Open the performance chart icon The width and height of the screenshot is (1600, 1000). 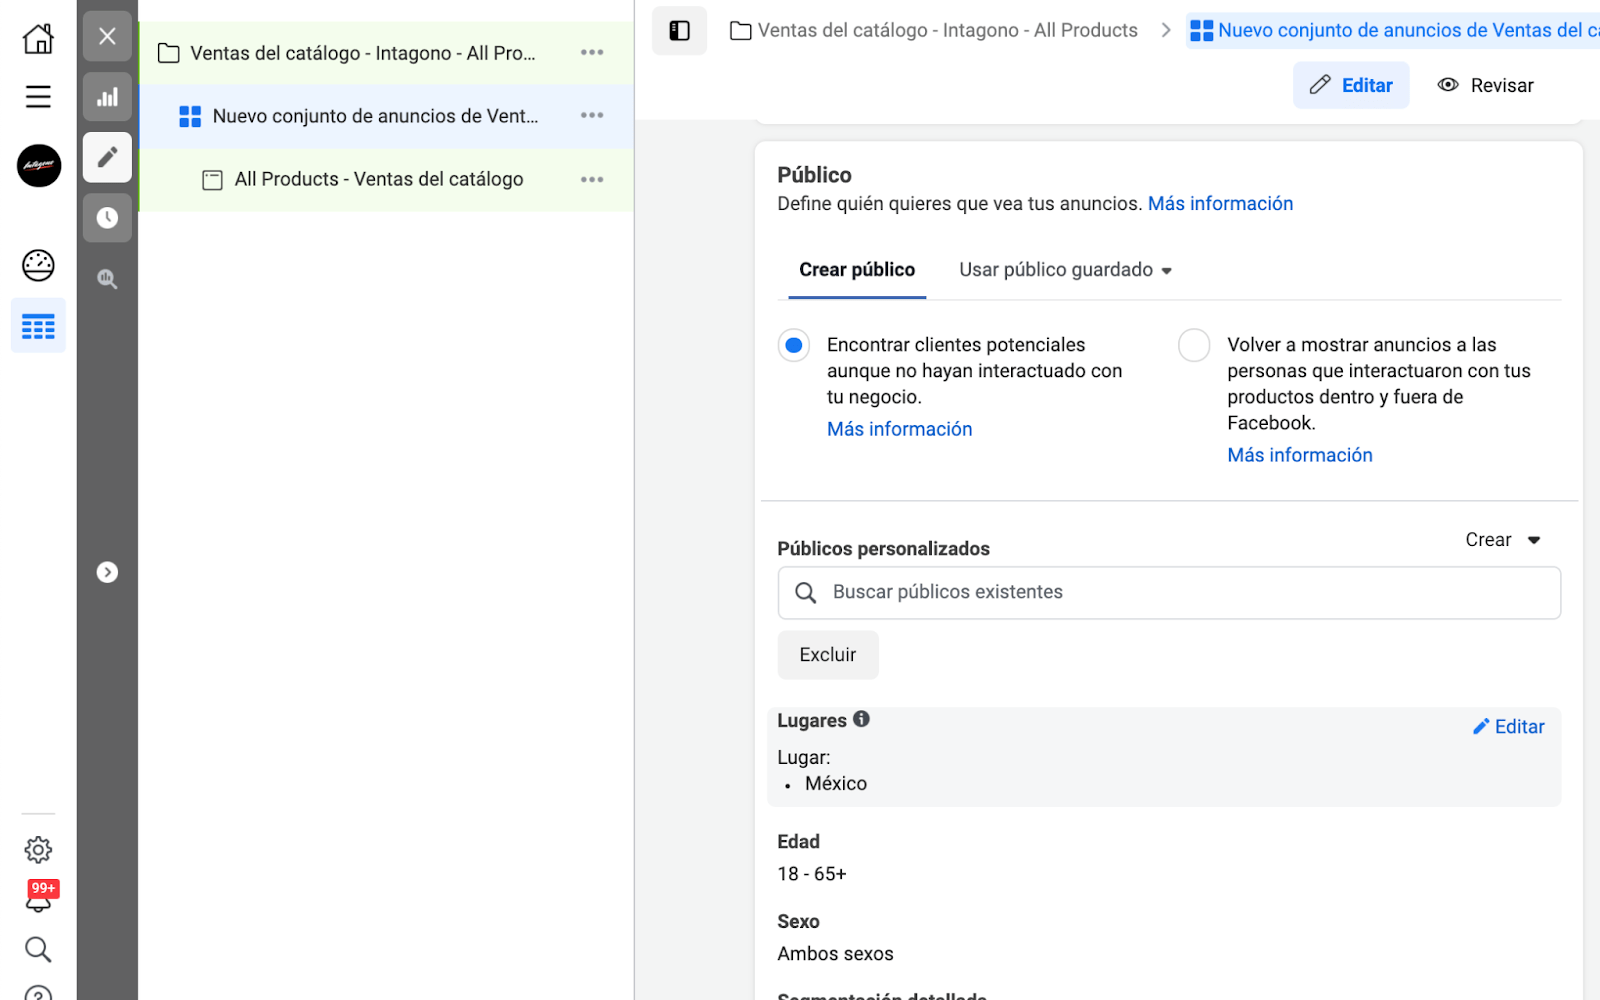click(x=107, y=97)
